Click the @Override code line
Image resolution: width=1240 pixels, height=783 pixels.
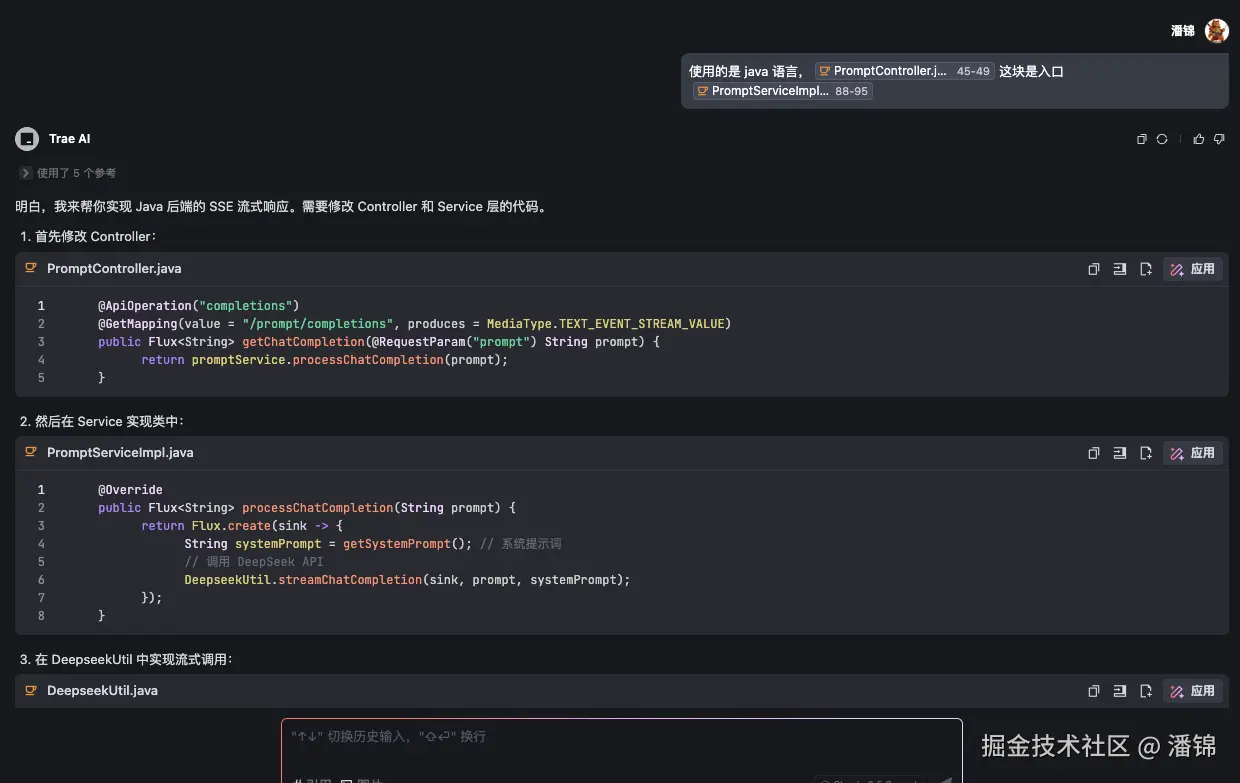click(130, 490)
